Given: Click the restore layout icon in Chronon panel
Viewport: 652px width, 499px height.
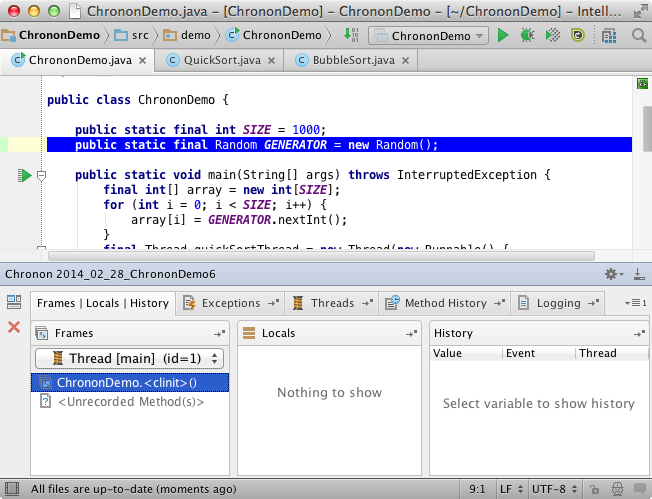Looking at the screenshot, I should point(14,302).
